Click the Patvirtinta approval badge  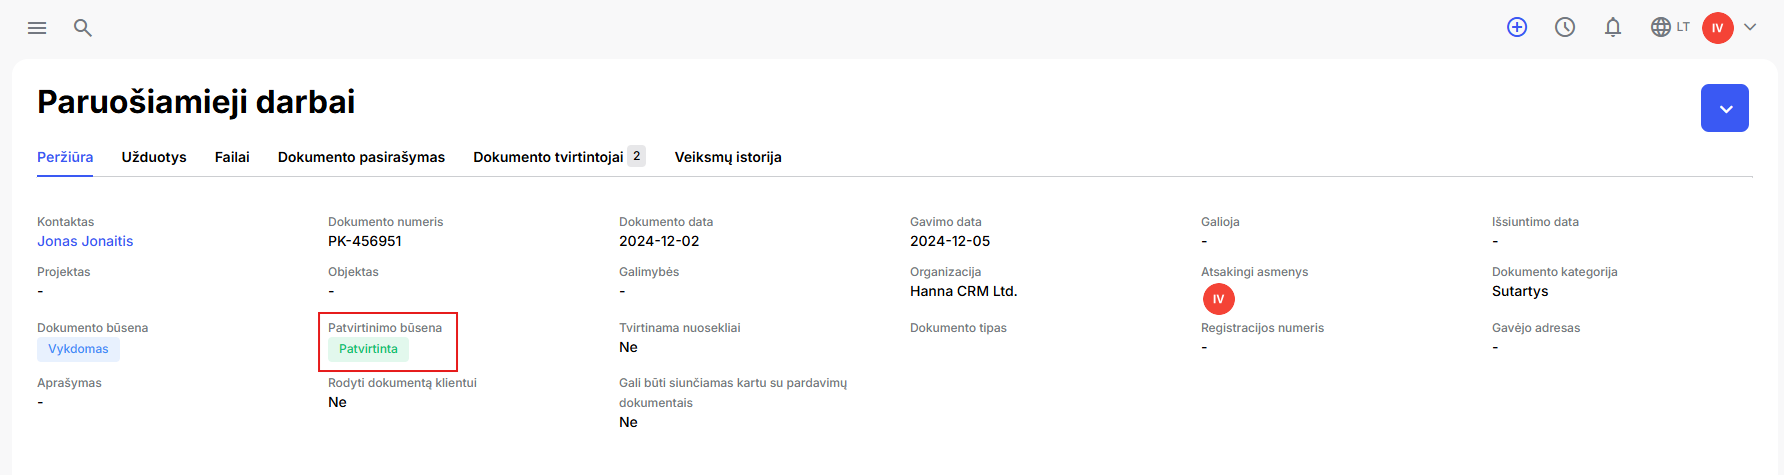(368, 349)
